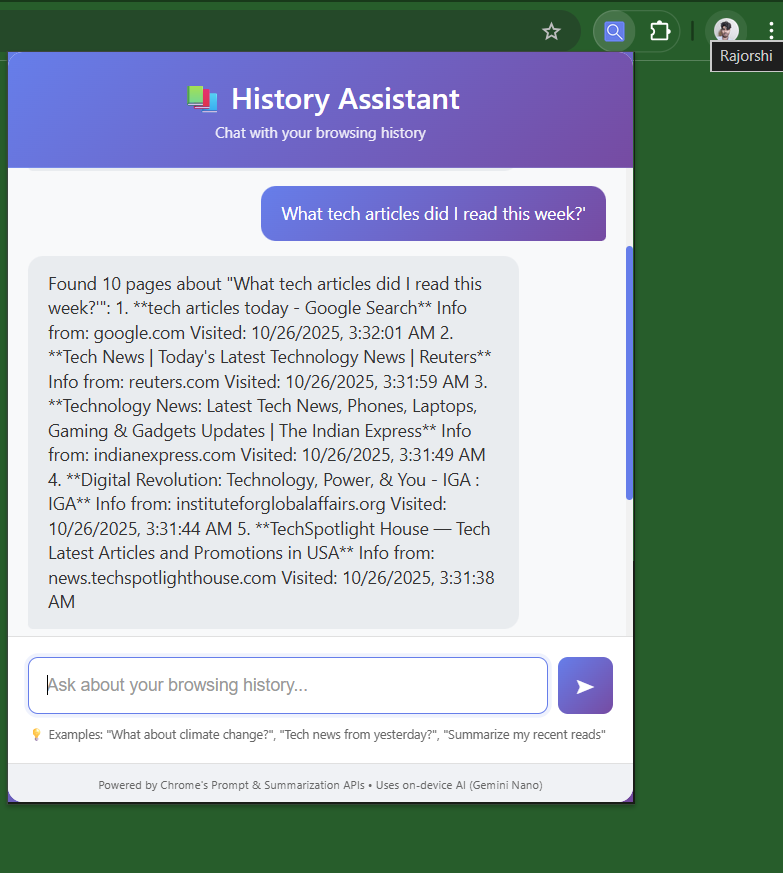Open the Extensions puzzle piece menu

(660, 31)
